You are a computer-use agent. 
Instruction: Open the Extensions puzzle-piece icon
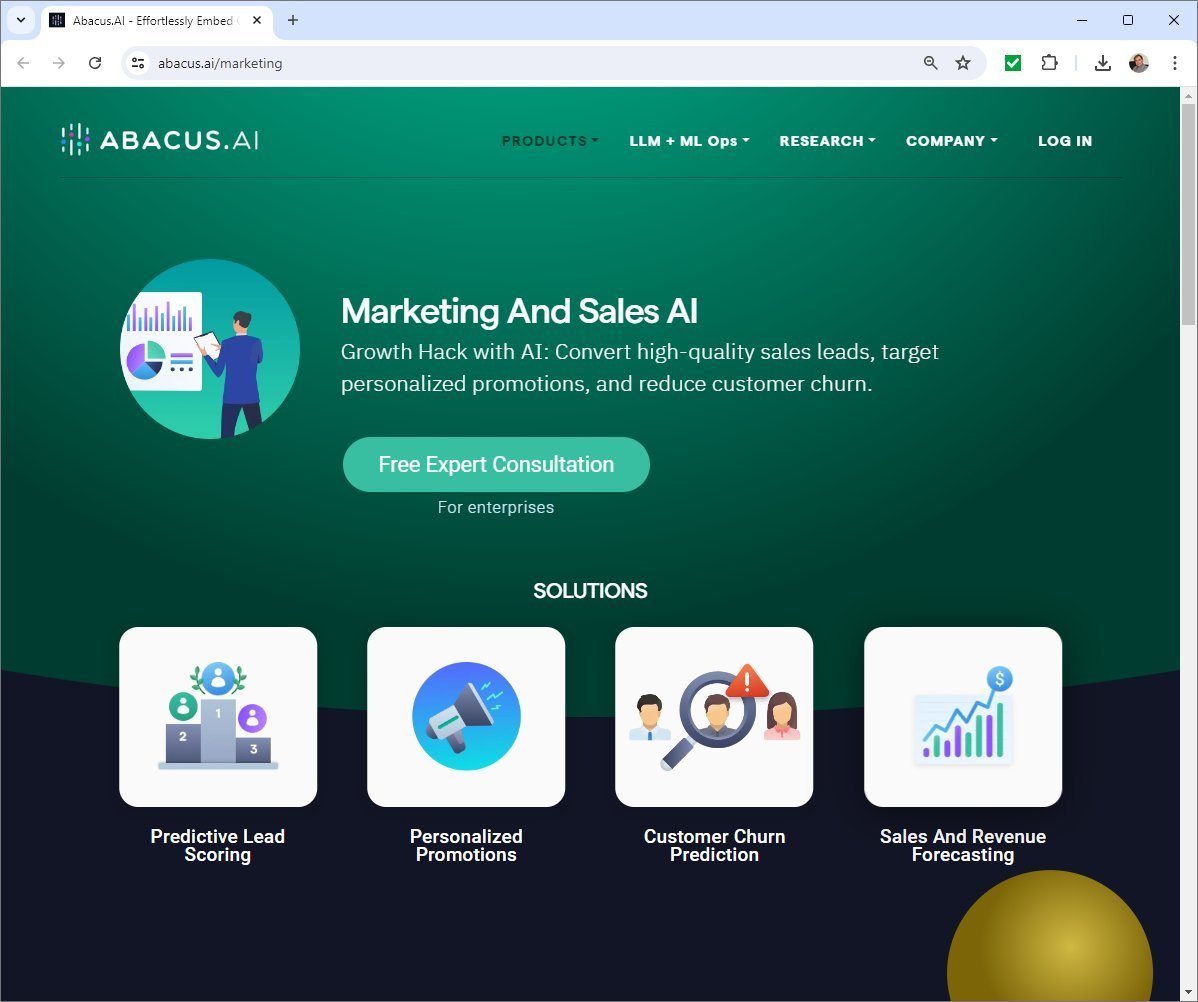[x=1050, y=63]
